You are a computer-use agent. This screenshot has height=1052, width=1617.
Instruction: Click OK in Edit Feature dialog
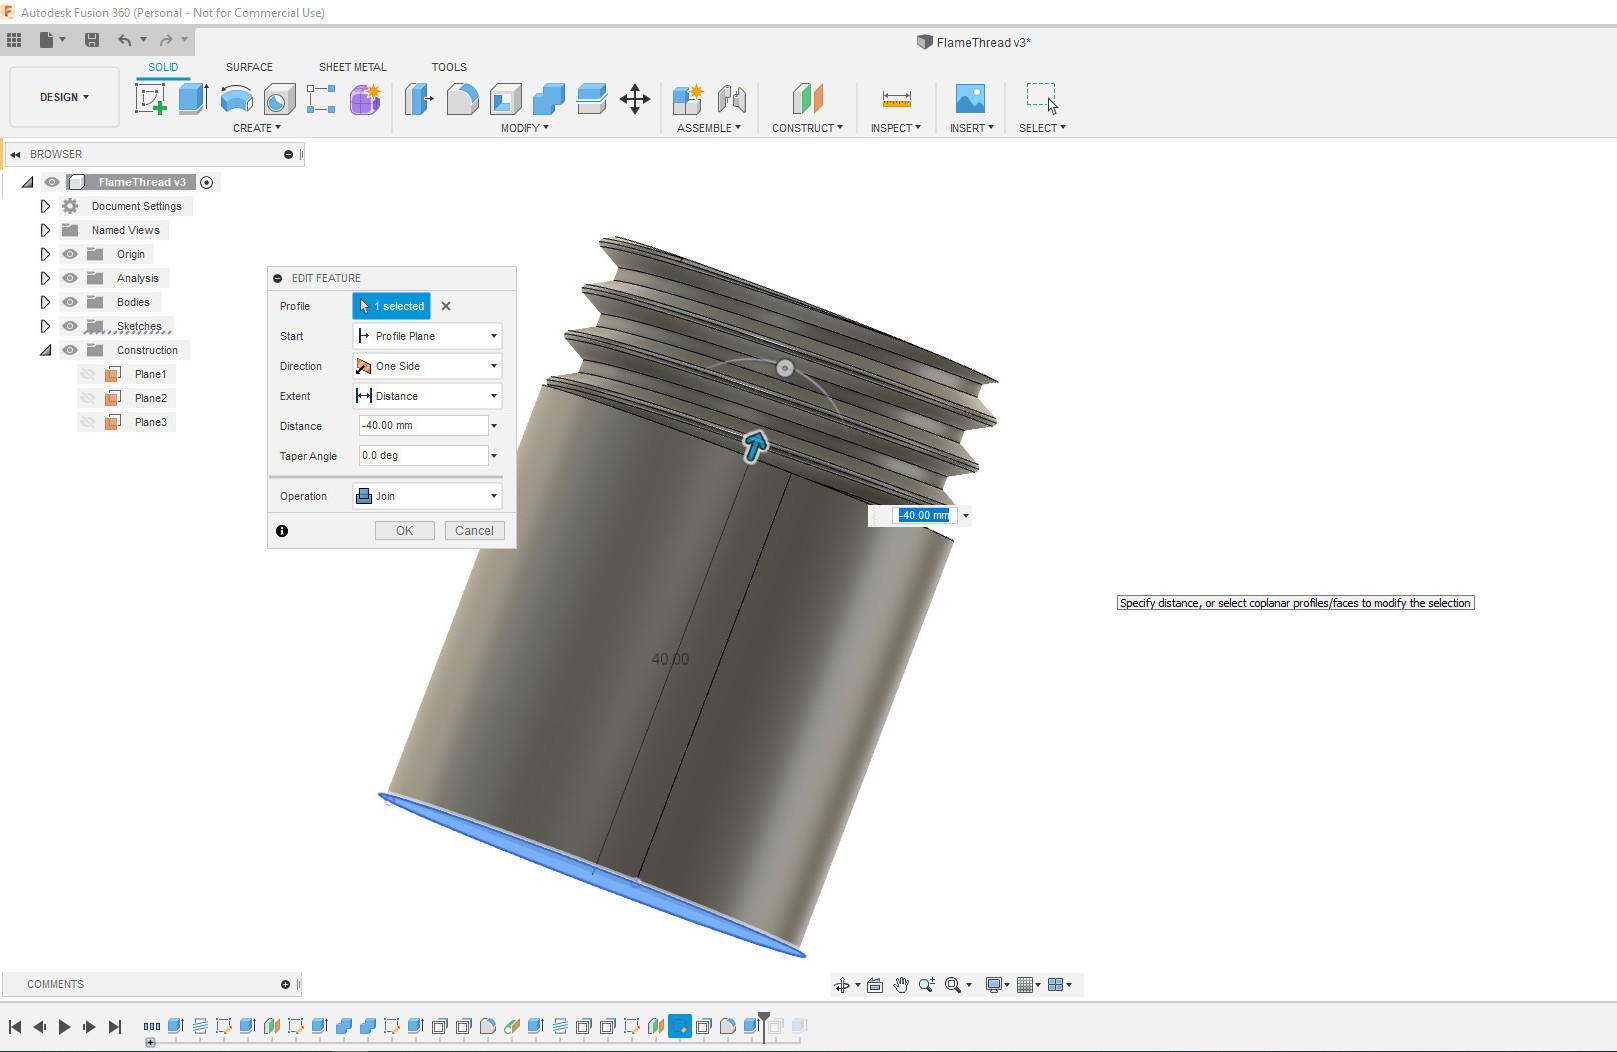(x=404, y=531)
